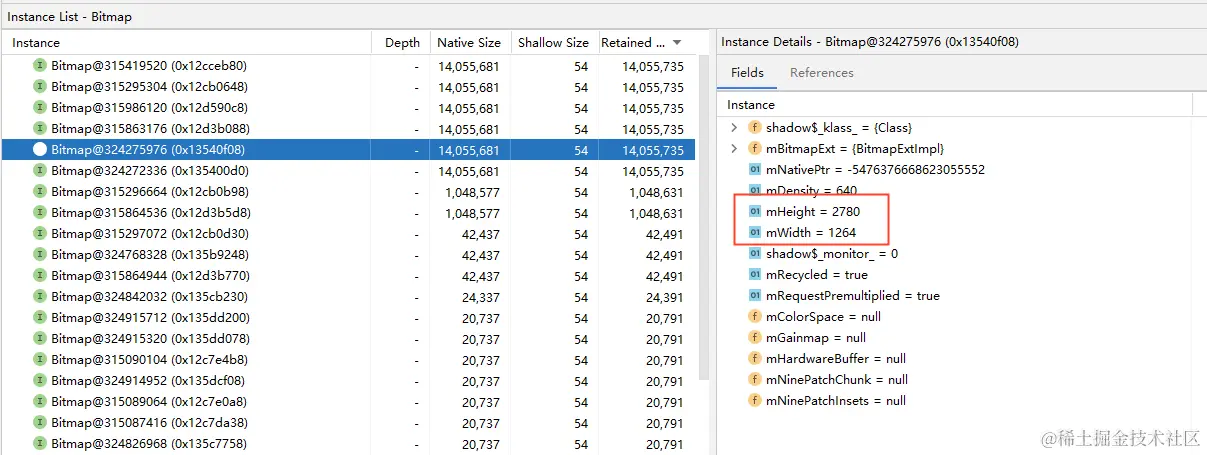Sort by the Depth column header

click(x=402, y=43)
